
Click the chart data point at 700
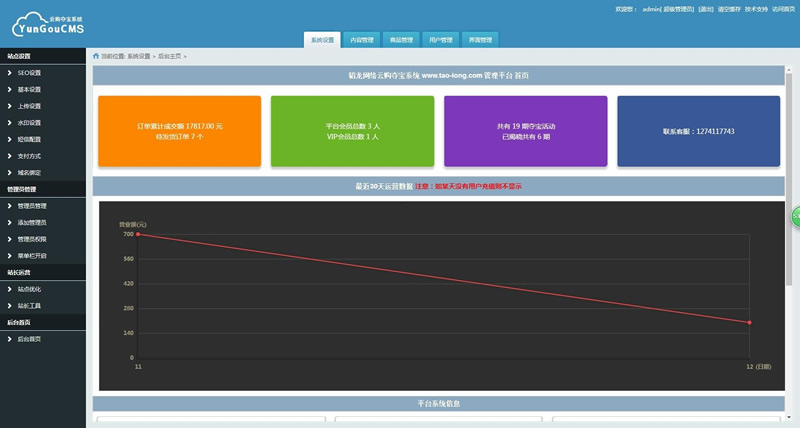(138, 234)
